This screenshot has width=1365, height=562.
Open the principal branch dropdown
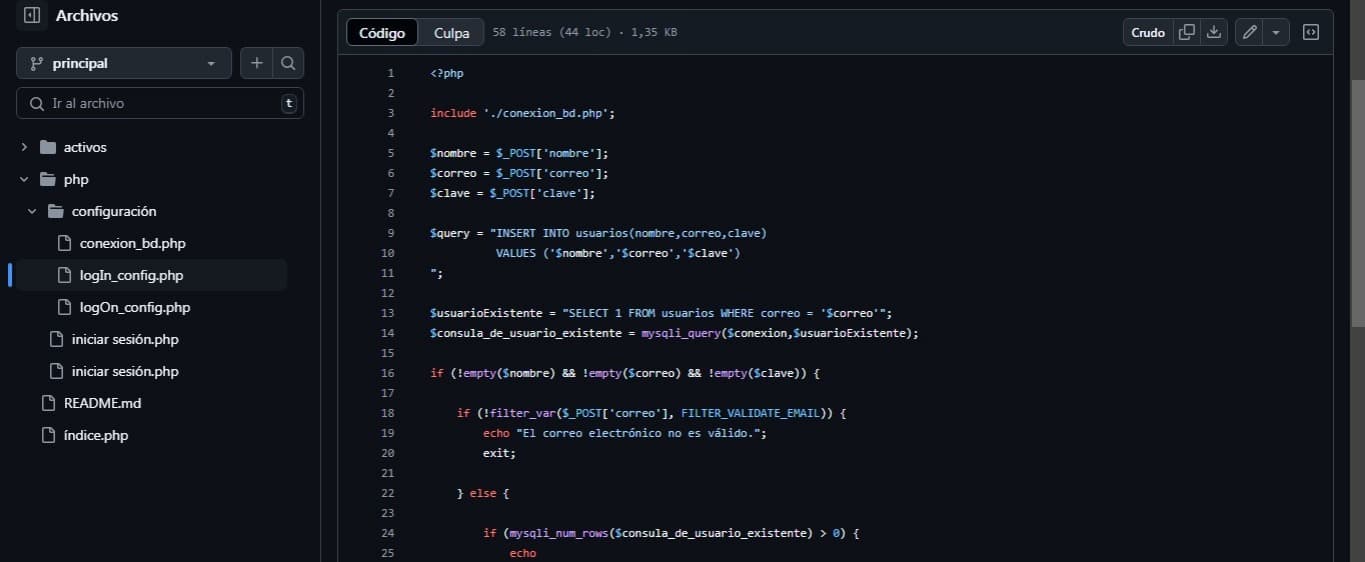click(x=123, y=63)
